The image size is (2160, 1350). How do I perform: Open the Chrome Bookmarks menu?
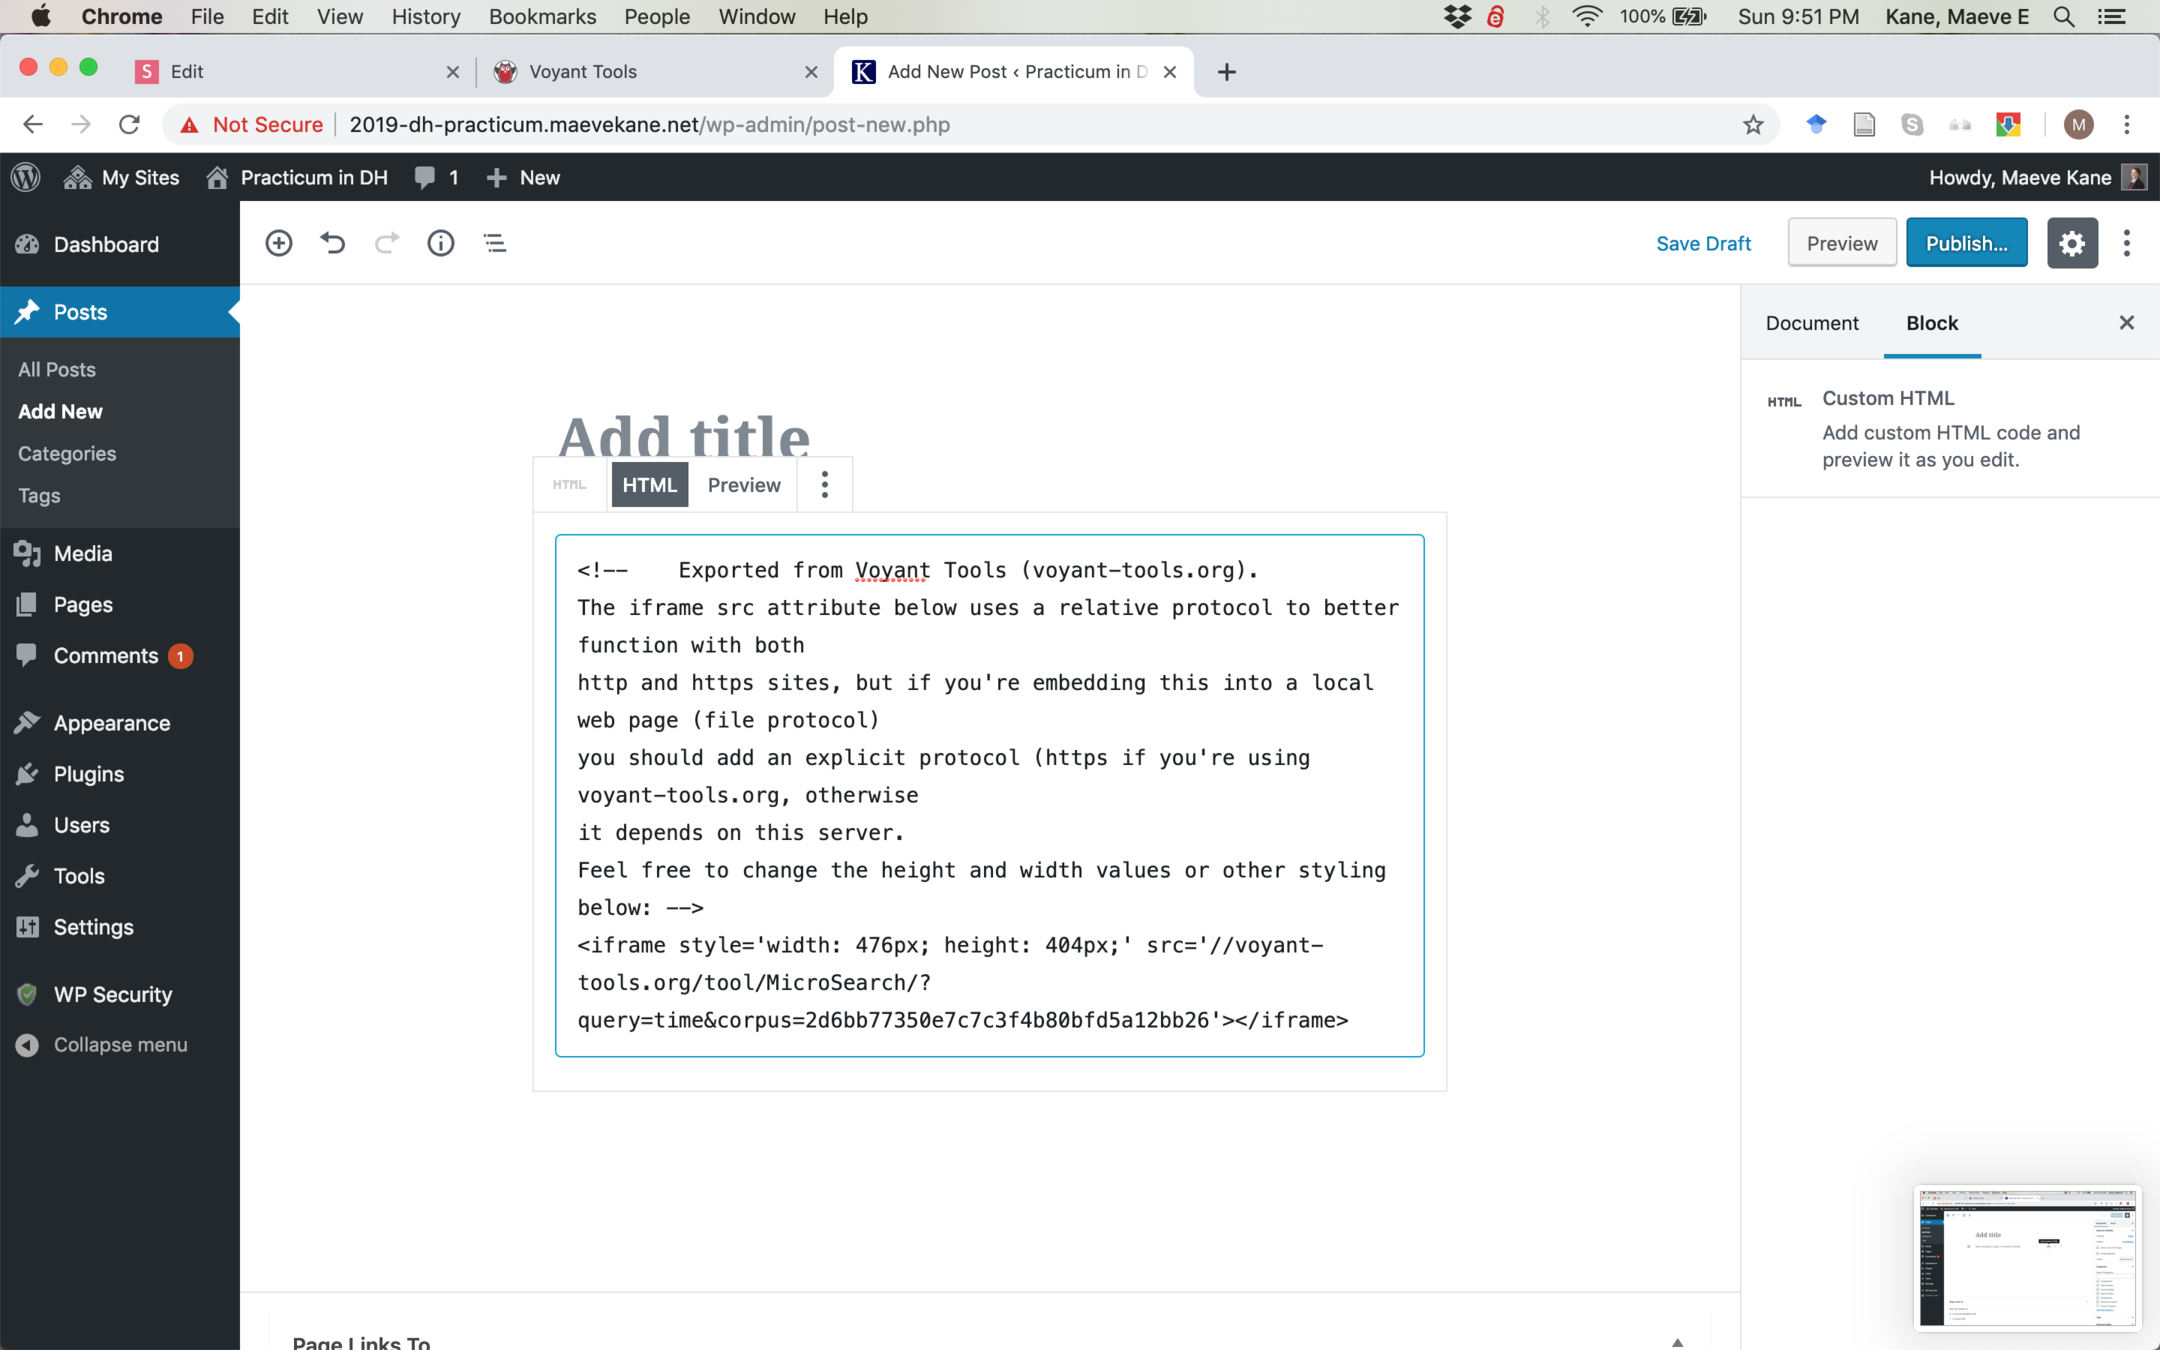541,16
